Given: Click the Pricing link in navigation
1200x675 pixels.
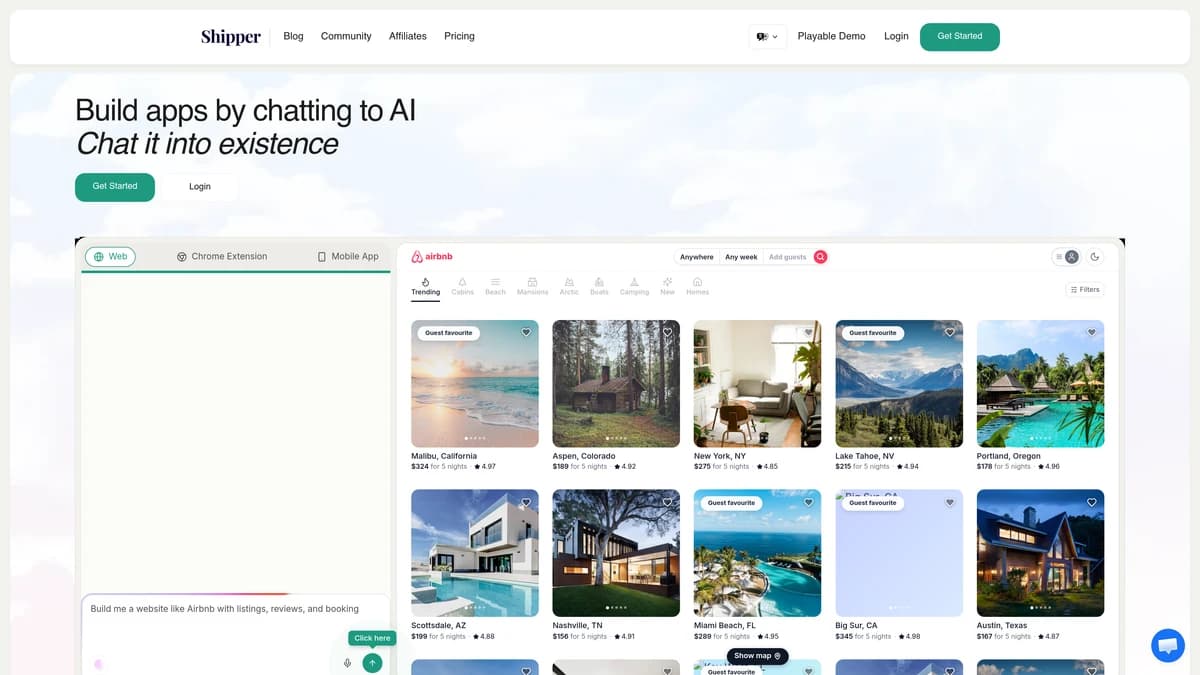Looking at the screenshot, I should (x=459, y=36).
